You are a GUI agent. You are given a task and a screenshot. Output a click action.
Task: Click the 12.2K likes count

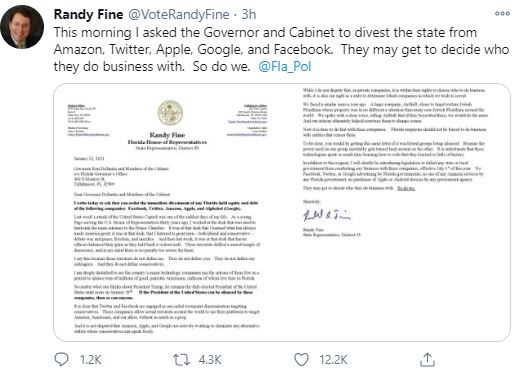pos(333,360)
